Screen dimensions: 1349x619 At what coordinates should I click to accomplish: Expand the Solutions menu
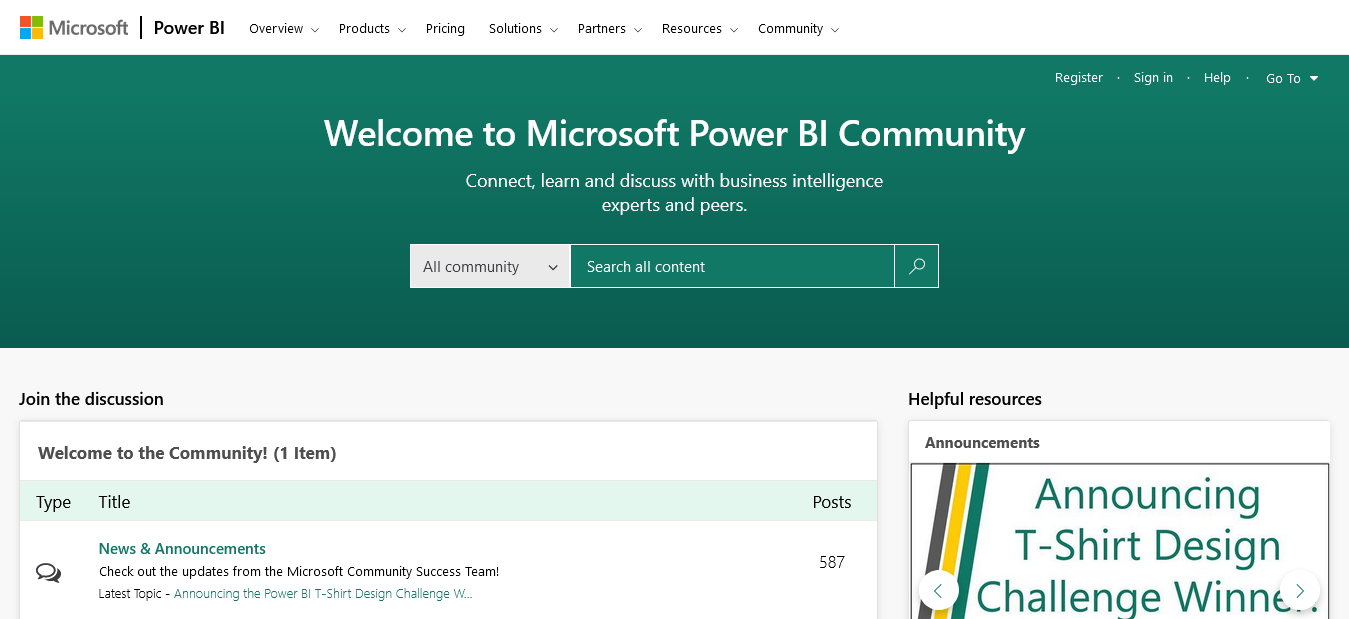pos(523,29)
